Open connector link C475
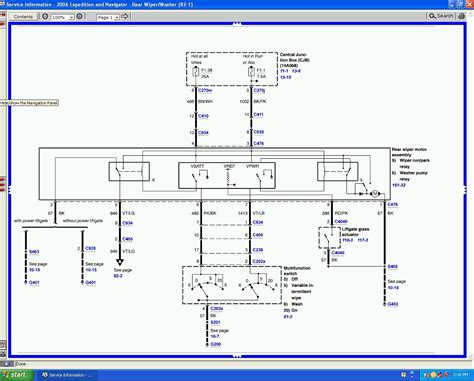The width and height of the screenshot is (474, 381). tap(259, 143)
